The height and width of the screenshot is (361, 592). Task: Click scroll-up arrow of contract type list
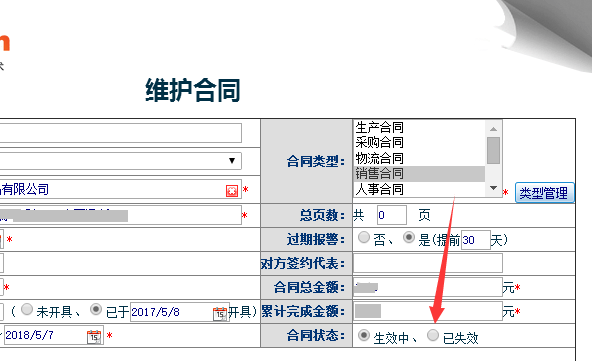(x=493, y=129)
